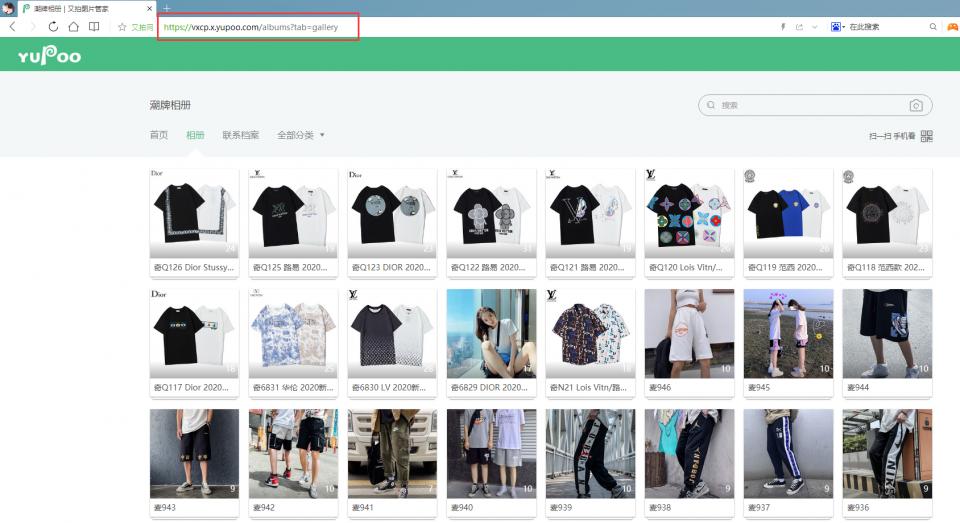Expand the address bar dropdown chevron
Image resolution: width=960 pixels, height=523 pixels.
[x=815, y=27]
